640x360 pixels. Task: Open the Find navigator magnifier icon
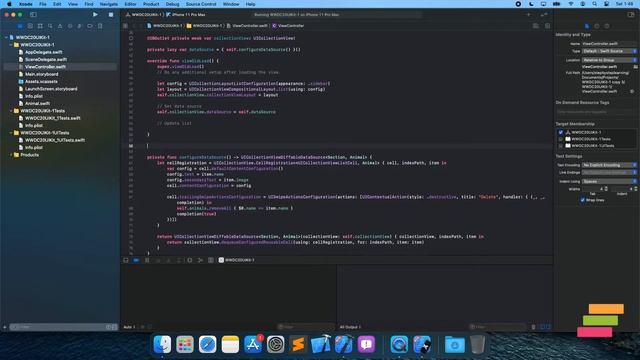pyautogui.click(x=50, y=26)
